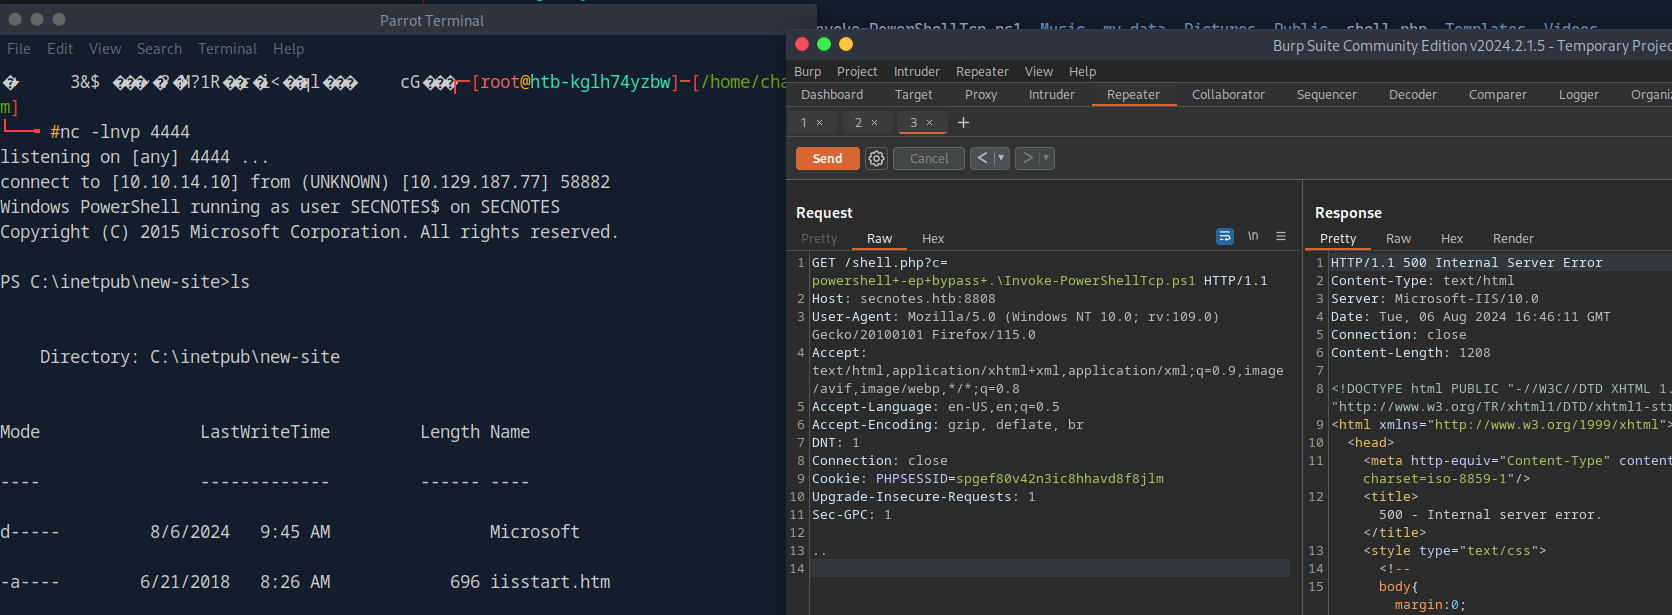Open Edit menu in Parrot Terminal

(60, 48)
